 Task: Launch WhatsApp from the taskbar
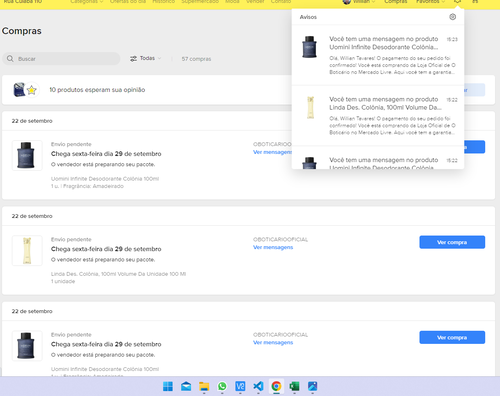[222, 386]
